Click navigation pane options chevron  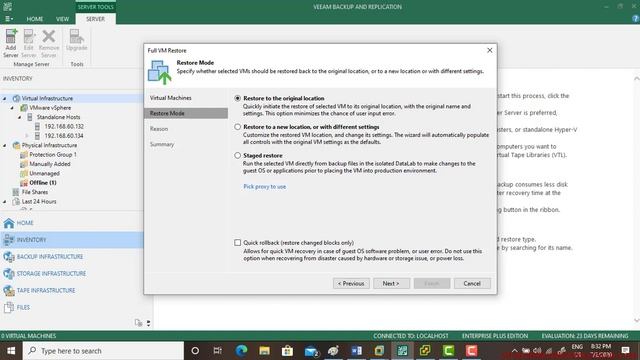[149, 323]
